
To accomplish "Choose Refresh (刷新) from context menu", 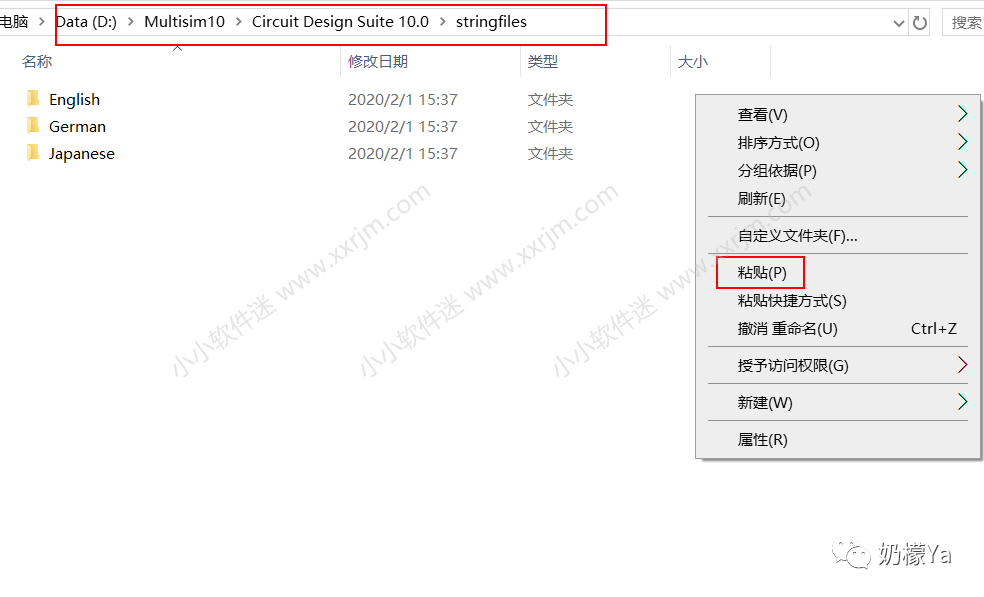I will 838,198.
